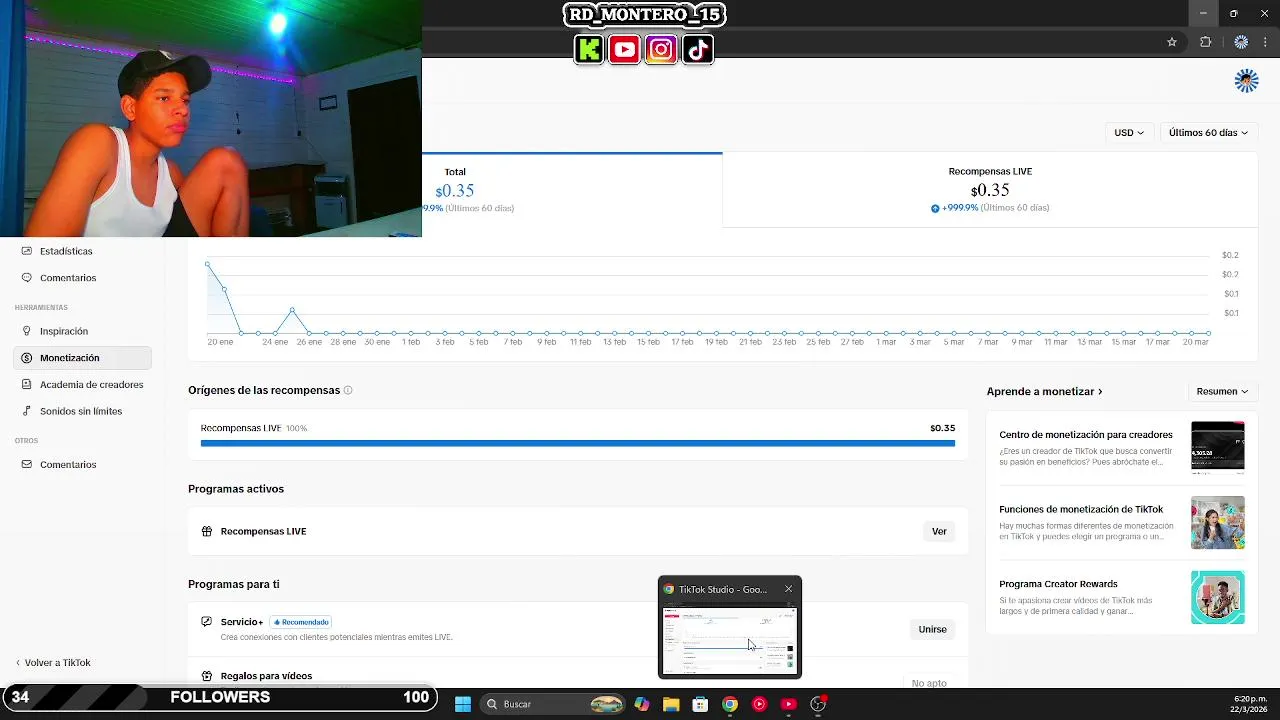
Task: Click the Recomendado badge next to Servicio+
Action: (x=300, y=622)
